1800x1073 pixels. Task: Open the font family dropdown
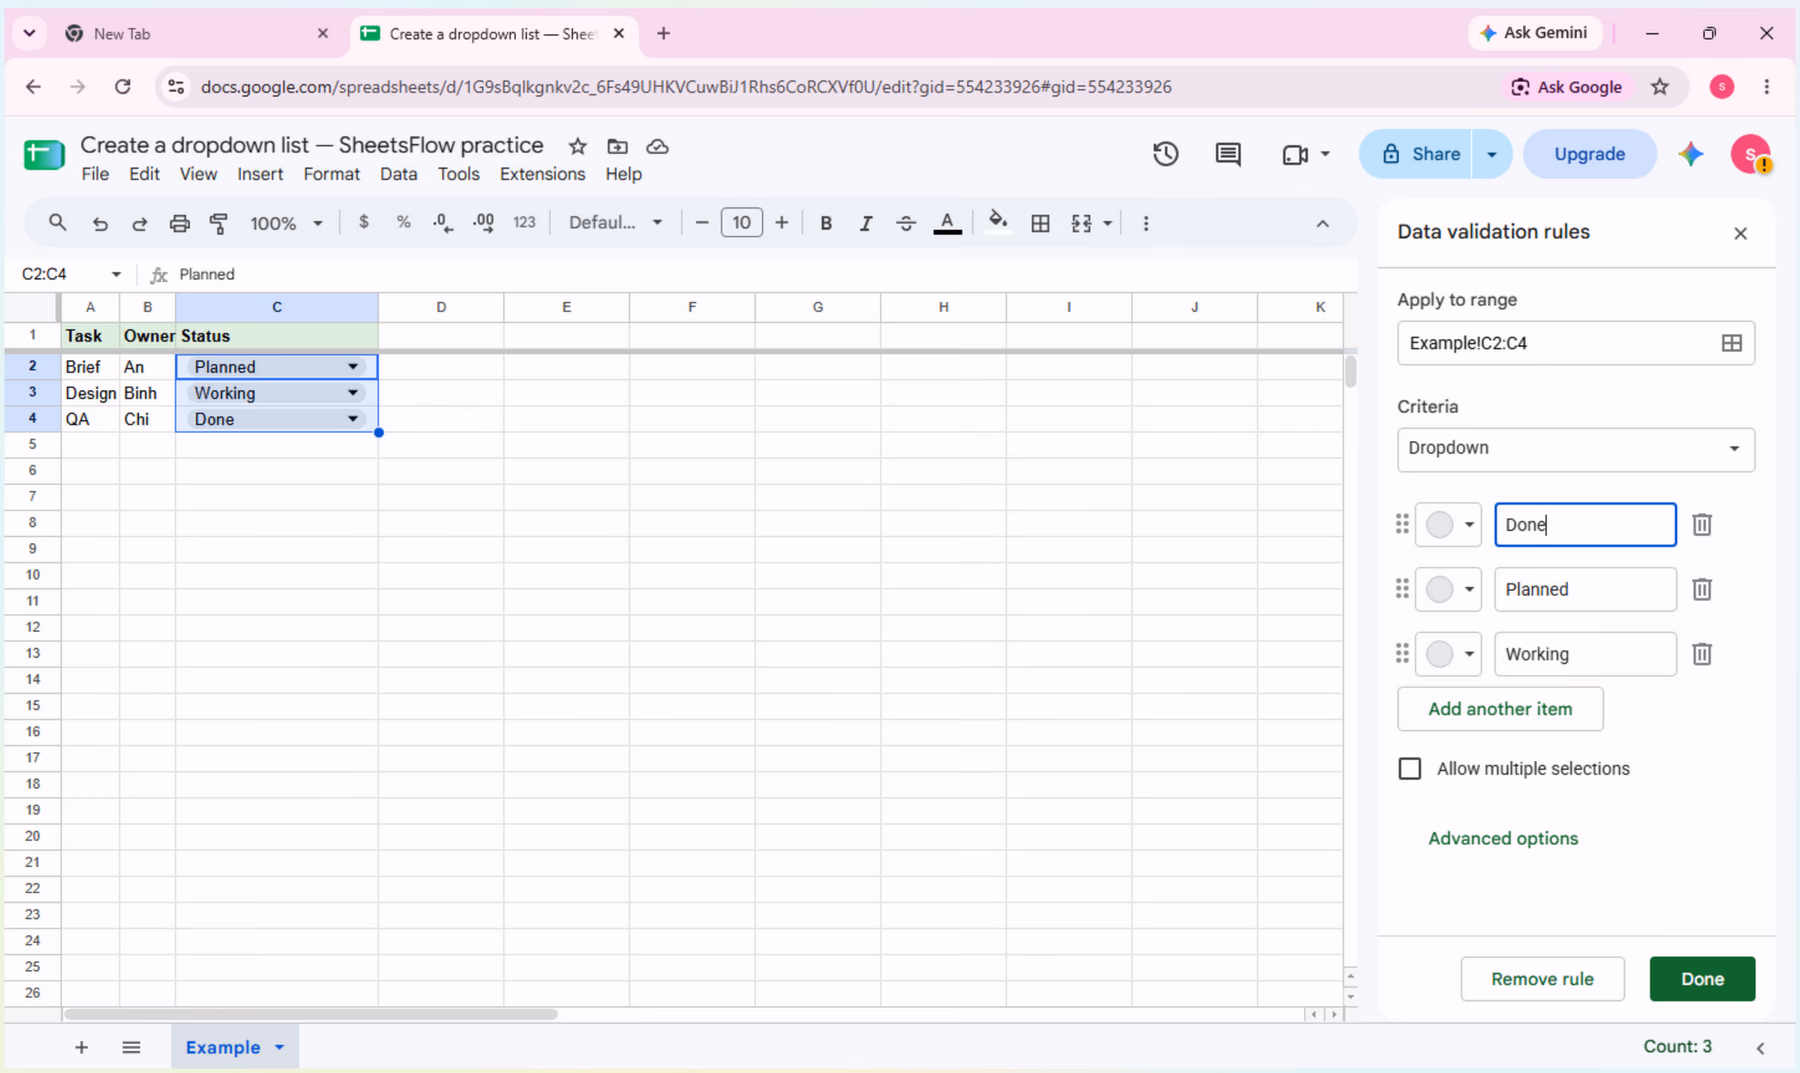tap(615, 223)
